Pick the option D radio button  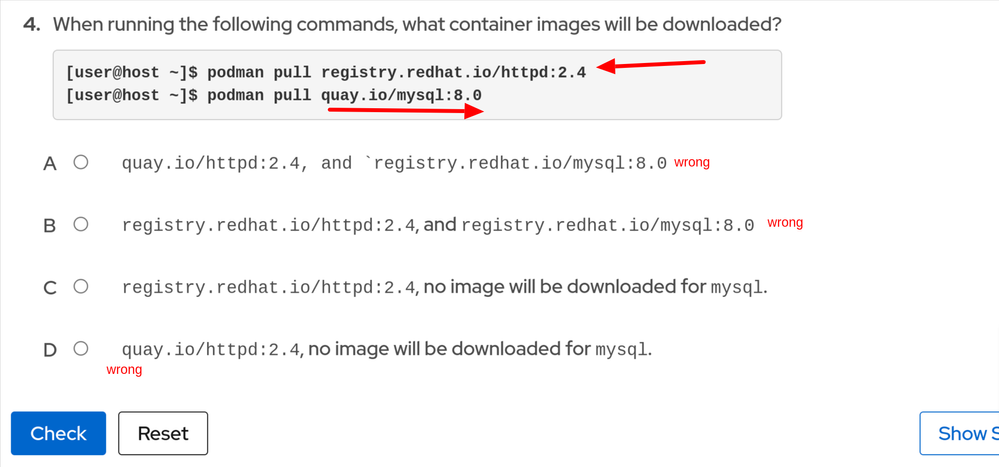tap(81, 349)
